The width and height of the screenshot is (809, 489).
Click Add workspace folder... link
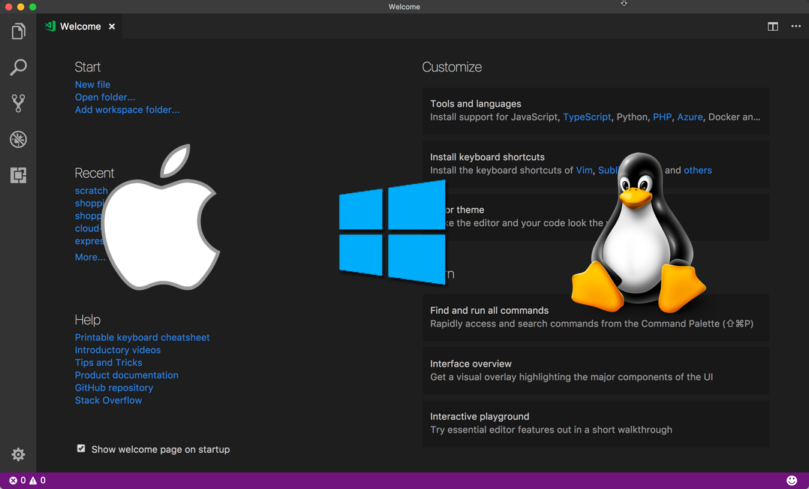[127, 110]
